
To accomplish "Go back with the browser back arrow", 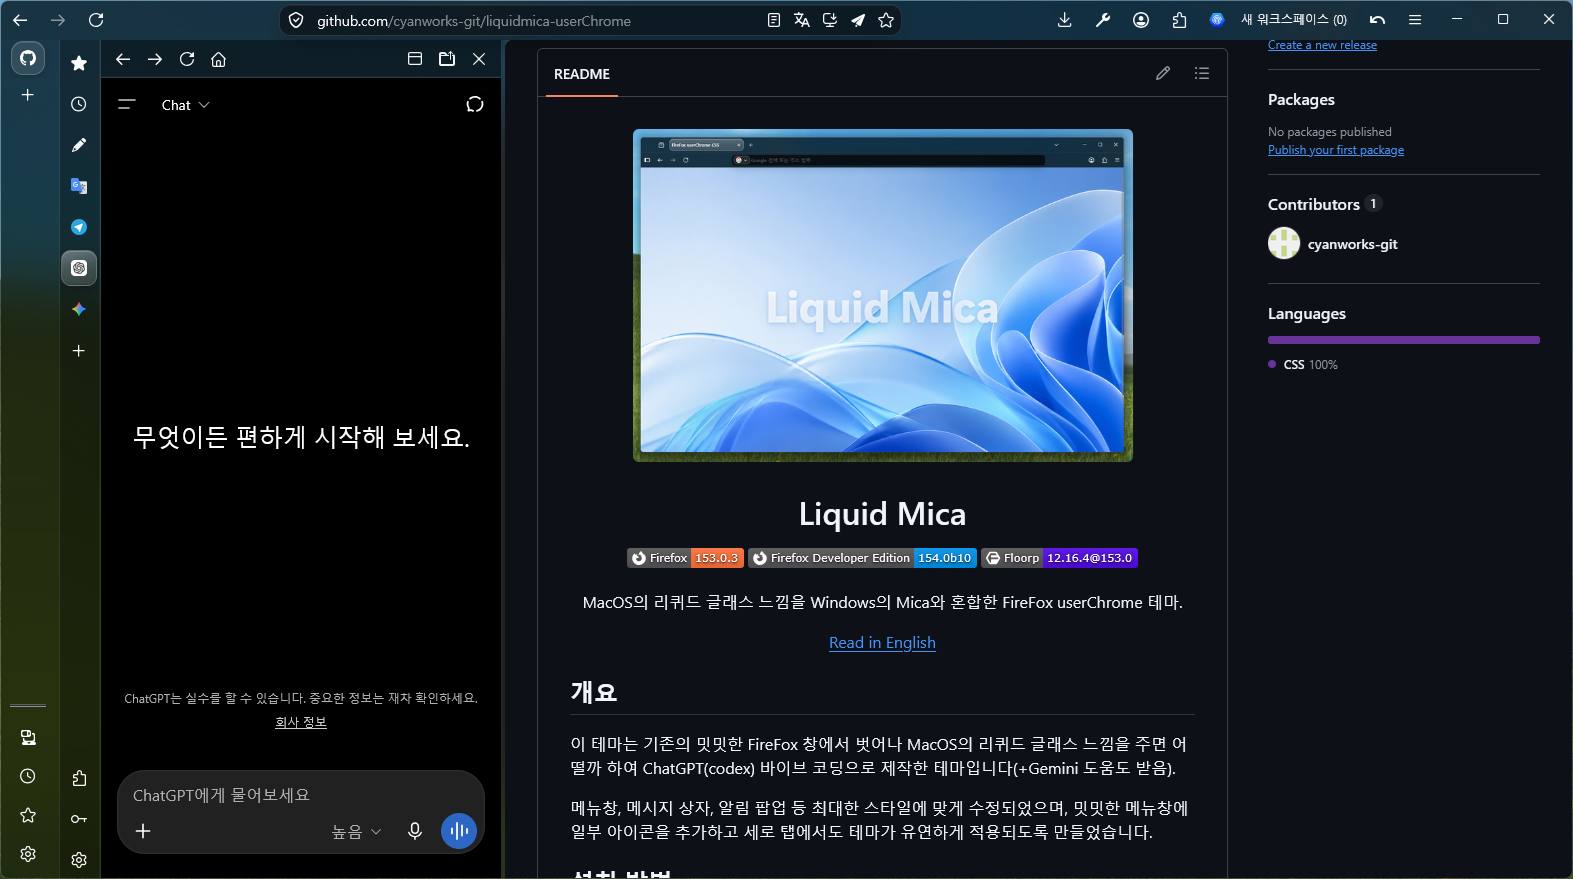I will click(x=20, y=20).
